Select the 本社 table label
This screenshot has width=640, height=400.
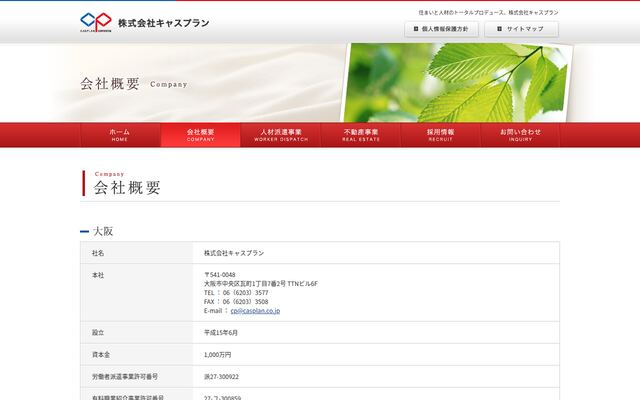point(98,275)
